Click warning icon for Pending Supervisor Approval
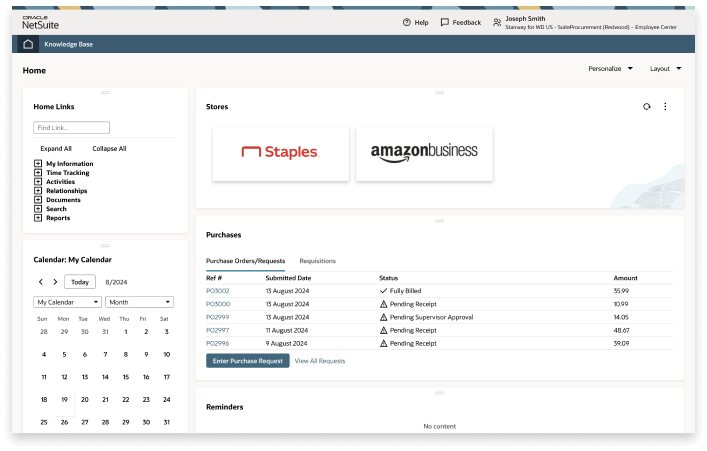 tap(383, 317)
